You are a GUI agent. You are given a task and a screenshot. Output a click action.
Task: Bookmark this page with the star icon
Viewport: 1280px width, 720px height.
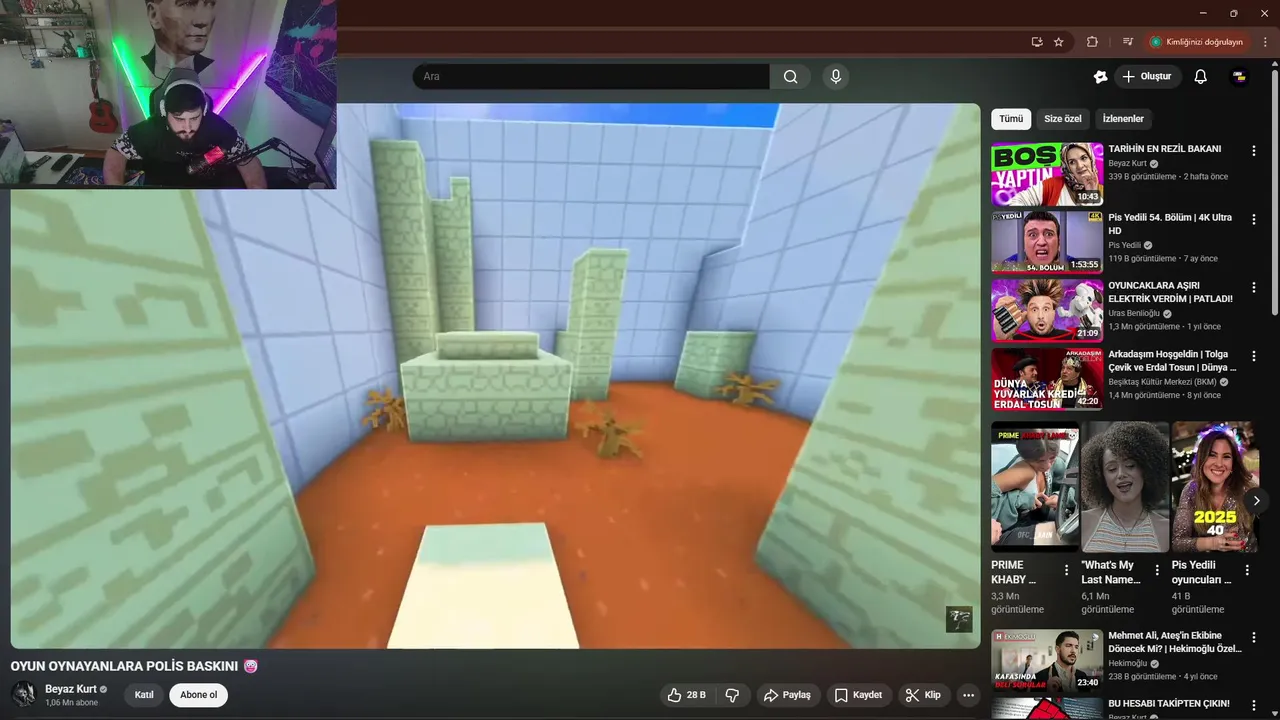(x=1059, y=42)
